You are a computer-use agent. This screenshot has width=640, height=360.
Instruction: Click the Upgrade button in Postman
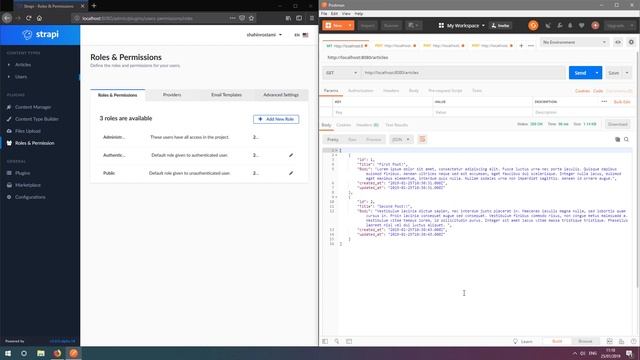pyautogui.click(x=620, y=25)
